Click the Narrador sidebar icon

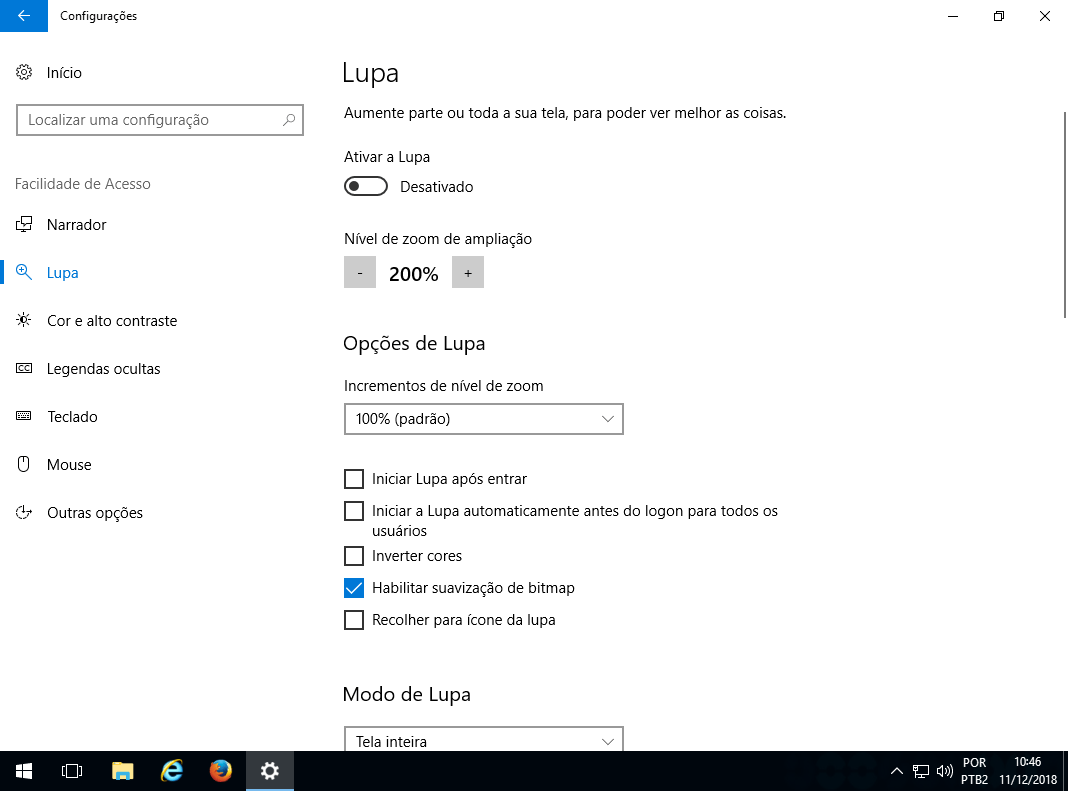point(25,225)
